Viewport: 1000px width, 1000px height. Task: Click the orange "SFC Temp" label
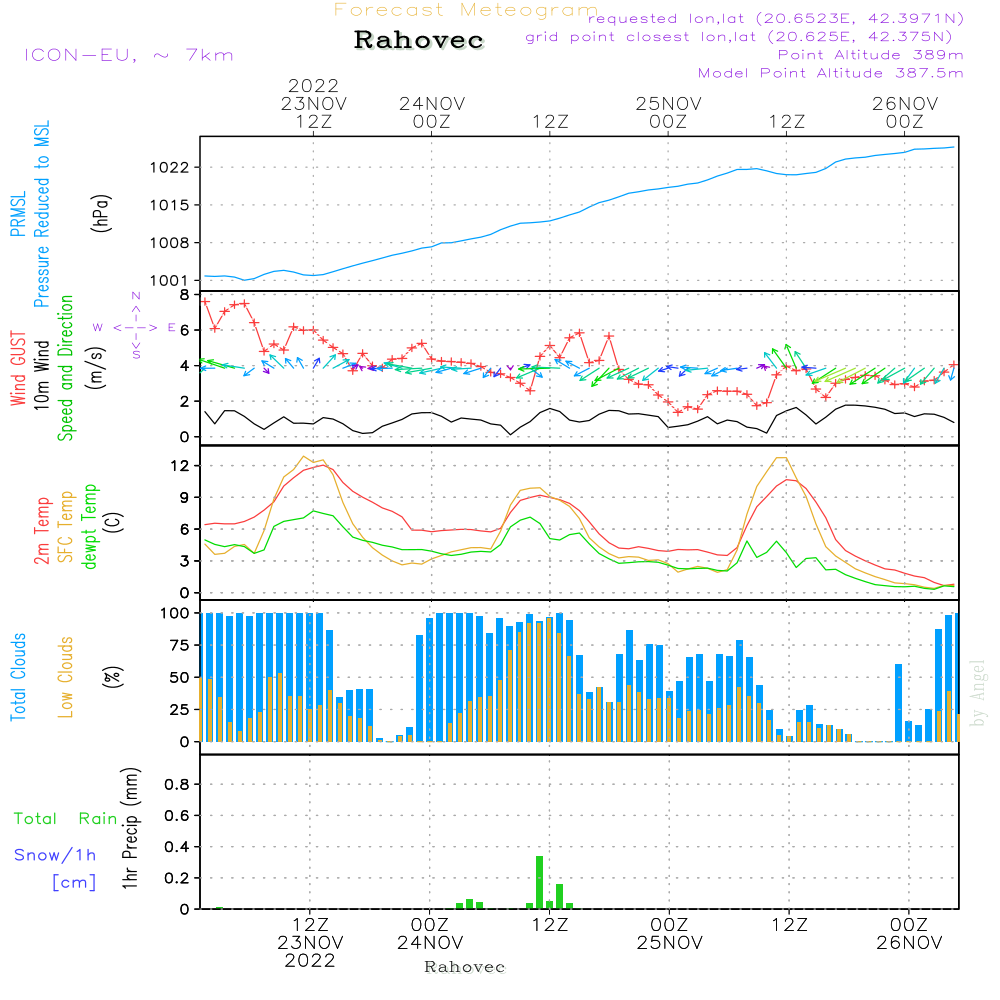tap(65, 527)
